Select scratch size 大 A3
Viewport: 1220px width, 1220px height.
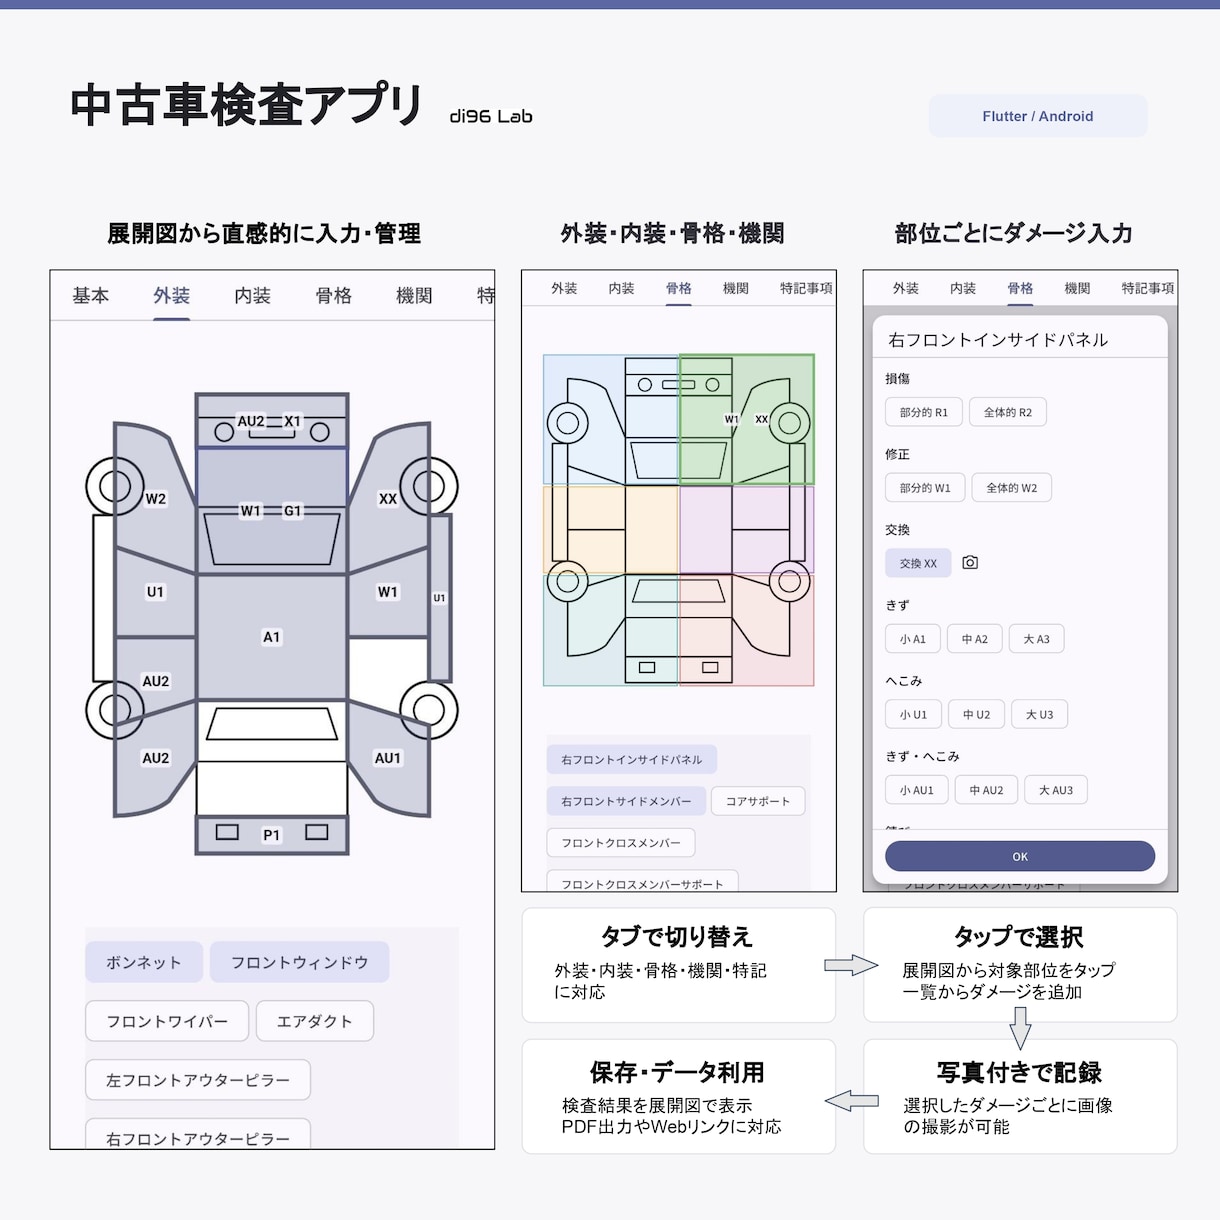tap(1037, 639)
